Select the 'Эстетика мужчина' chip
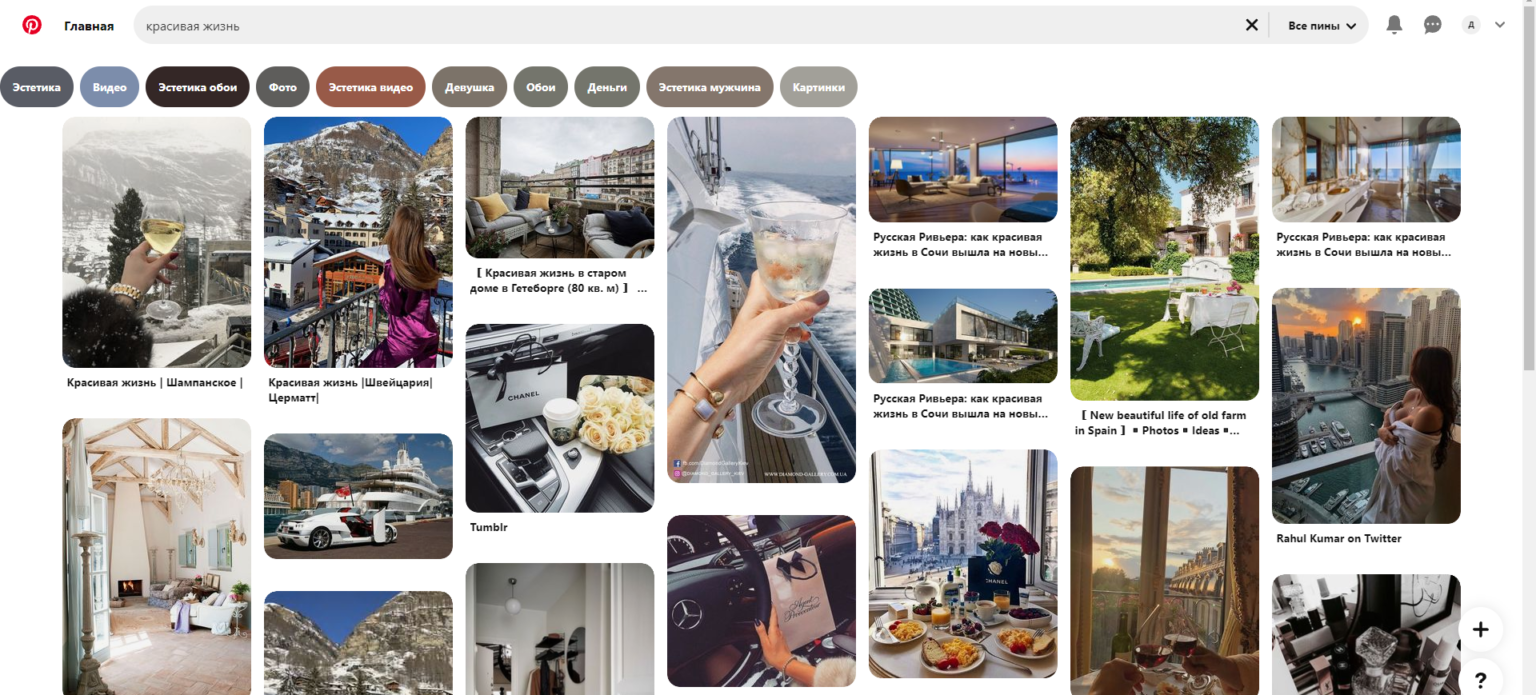Viewport: 1536px width, 695px height. [x=710, y=87]
